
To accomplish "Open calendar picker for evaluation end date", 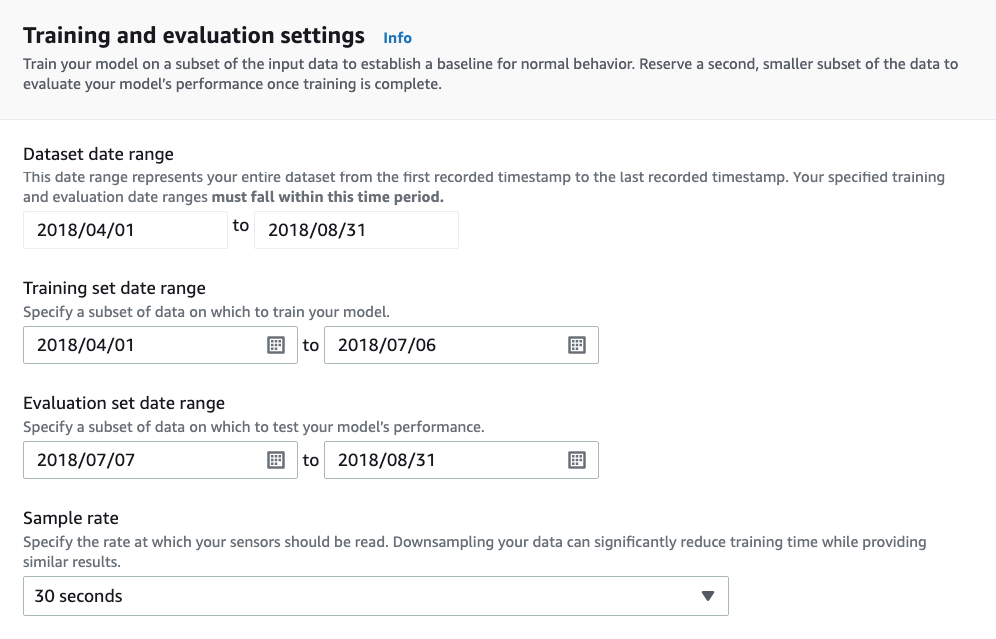I will point(576,460).
